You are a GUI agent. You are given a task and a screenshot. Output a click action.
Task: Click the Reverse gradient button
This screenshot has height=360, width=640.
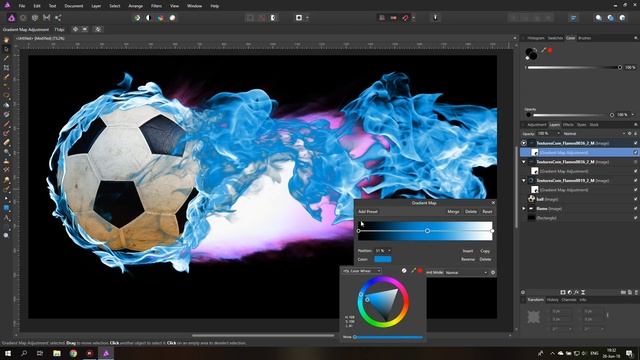pos(468,259)
